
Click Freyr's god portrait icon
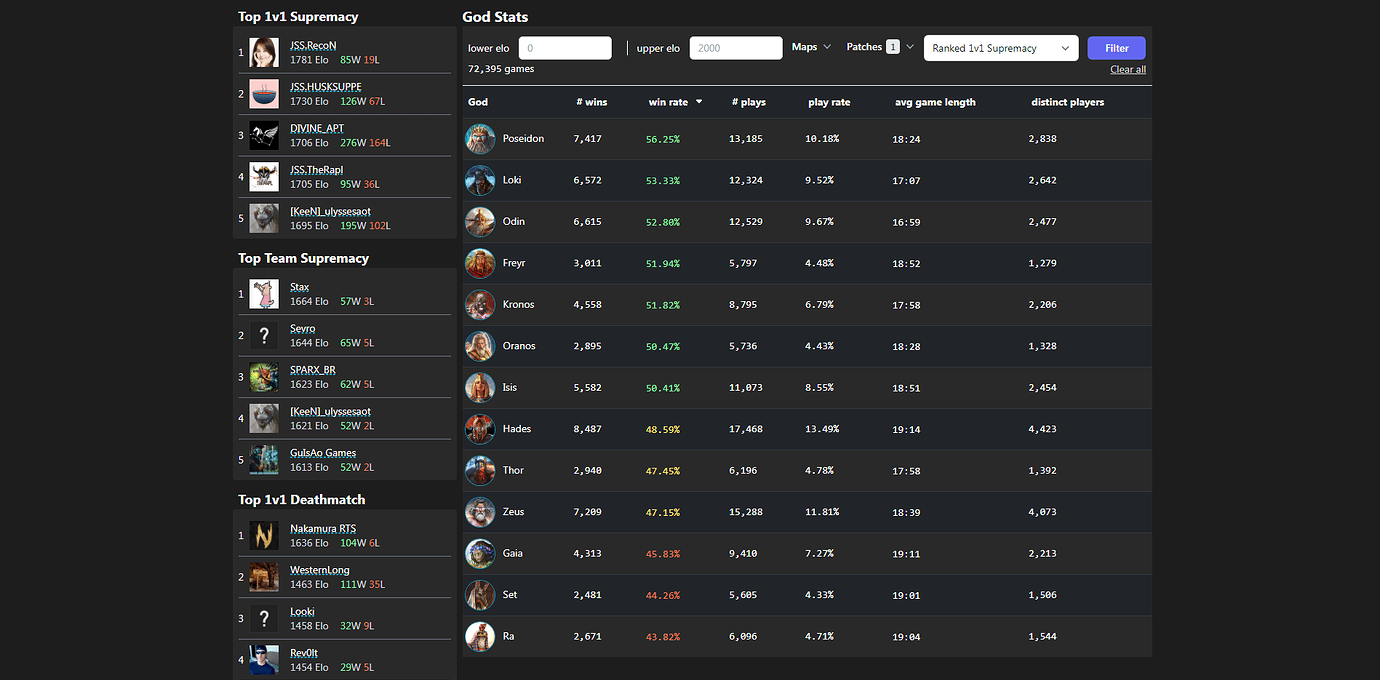tap(480, 263)
